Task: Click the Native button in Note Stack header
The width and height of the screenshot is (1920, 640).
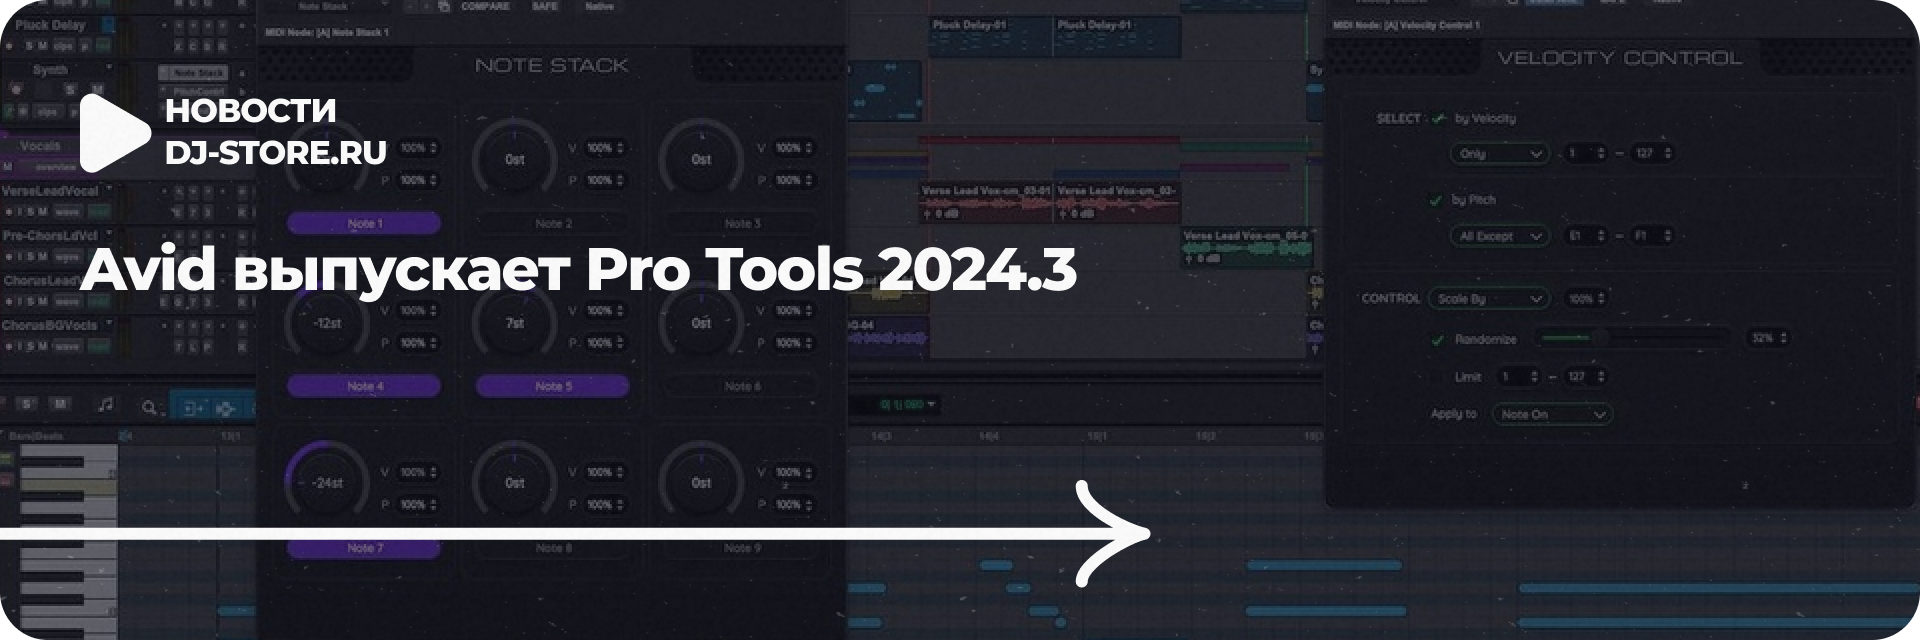Action: click(600, 7)
